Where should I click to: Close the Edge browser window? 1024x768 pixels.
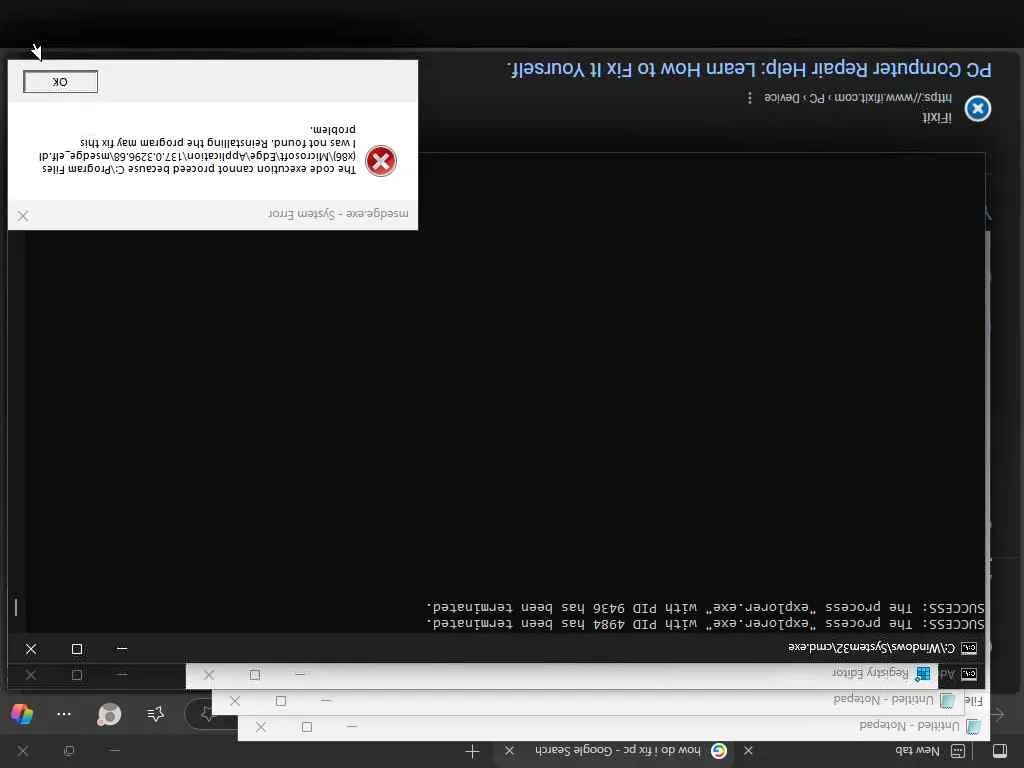coord(23,751)
